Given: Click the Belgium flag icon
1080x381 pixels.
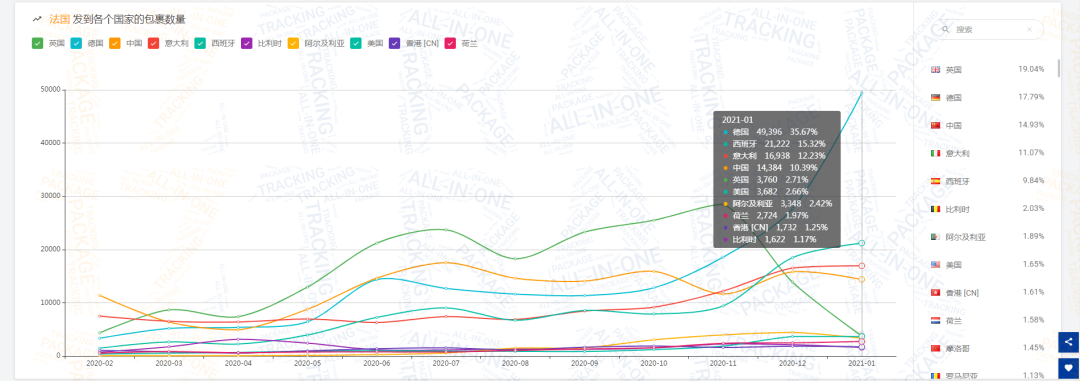Looking at the screenshot, I should [x=935, y=209].
